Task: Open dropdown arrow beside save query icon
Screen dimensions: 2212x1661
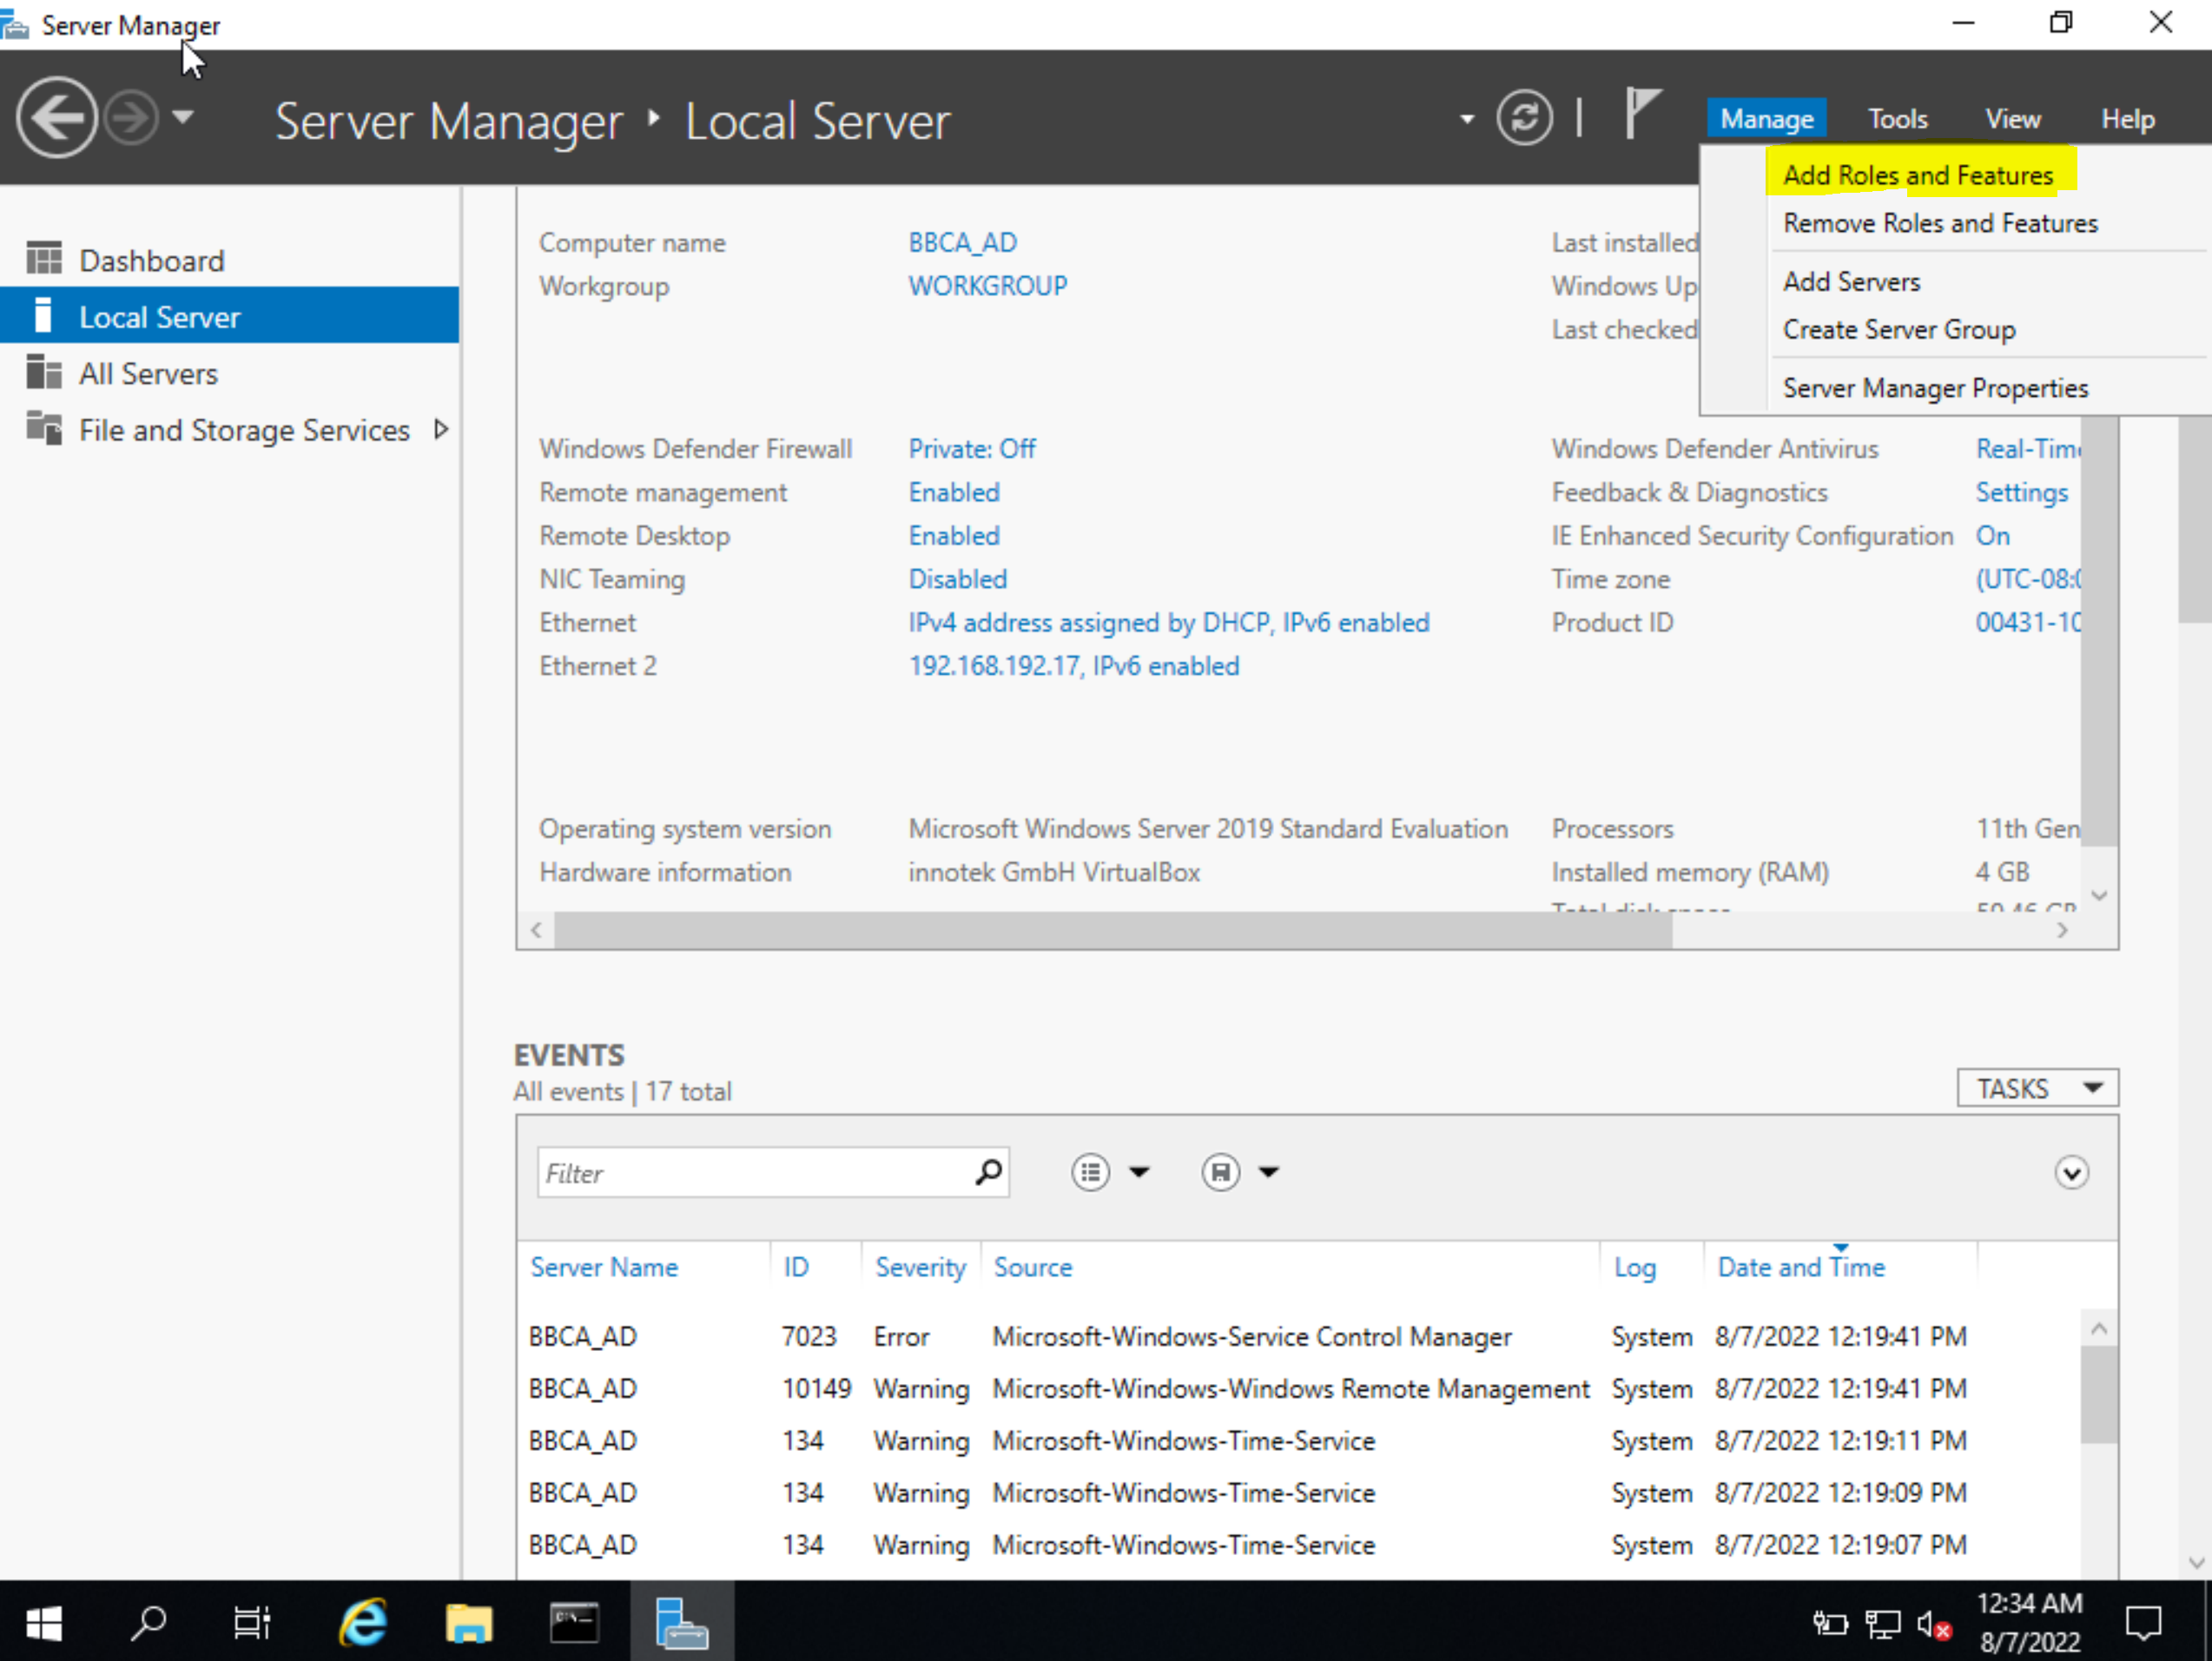Action: [x=1269, y=1172]
